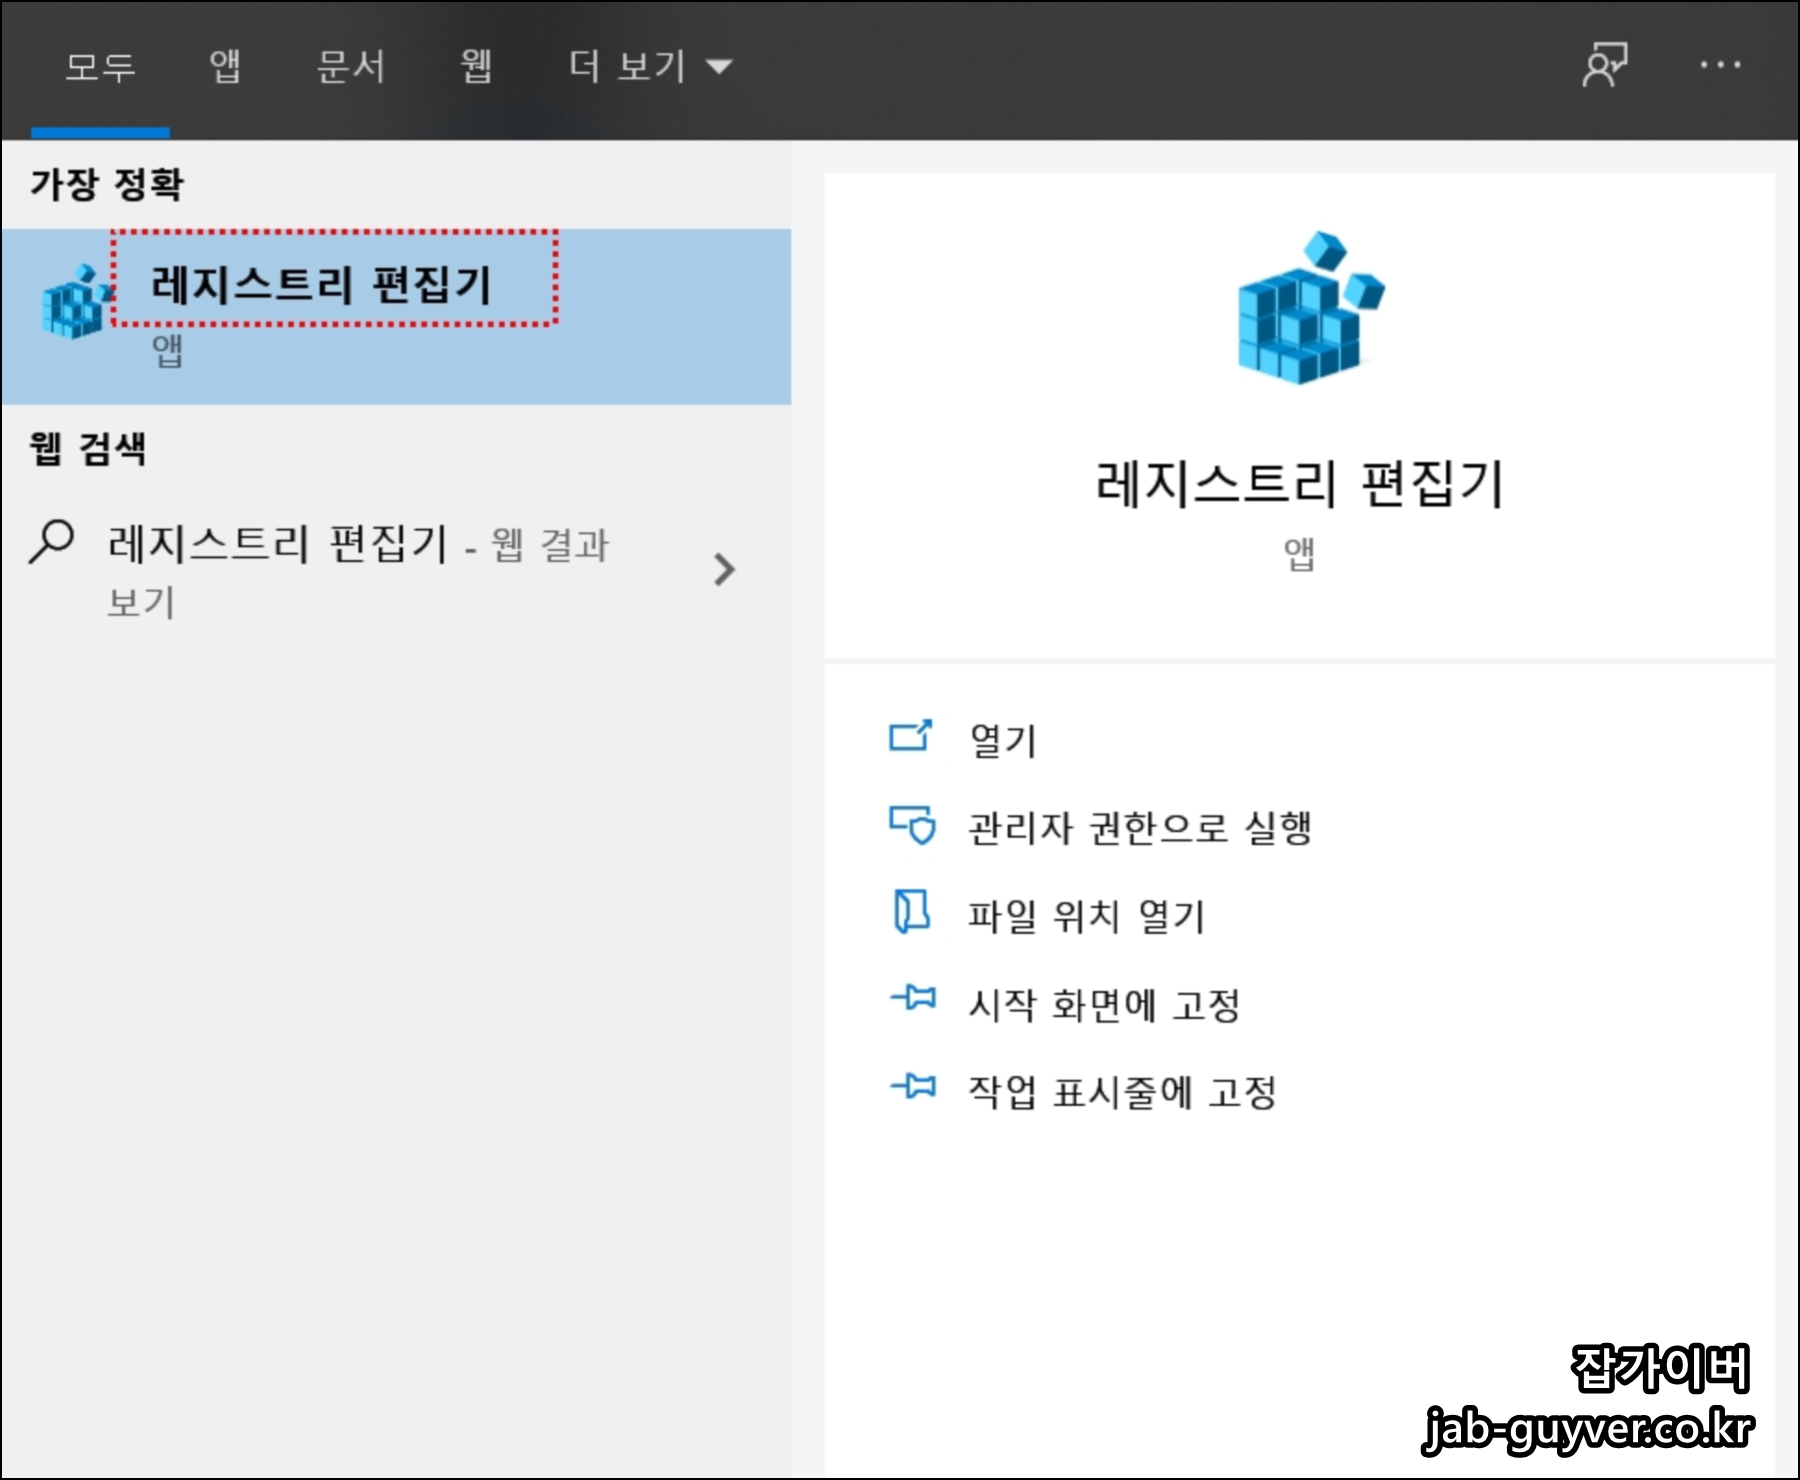Click the shield icon for admin run

click(912, 825)
